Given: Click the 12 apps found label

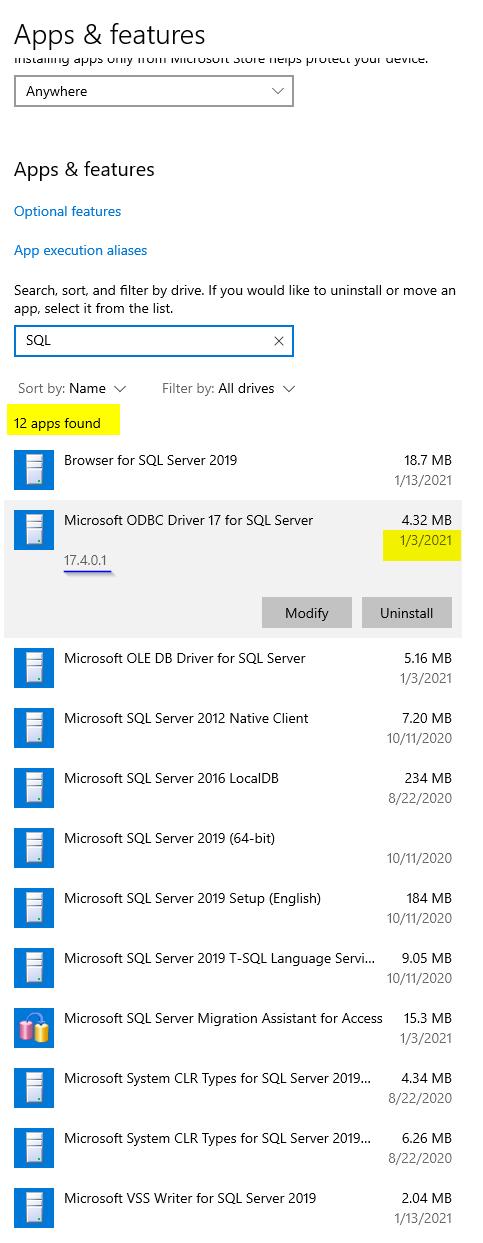Looking at the screenshot, I should [57, 423].
